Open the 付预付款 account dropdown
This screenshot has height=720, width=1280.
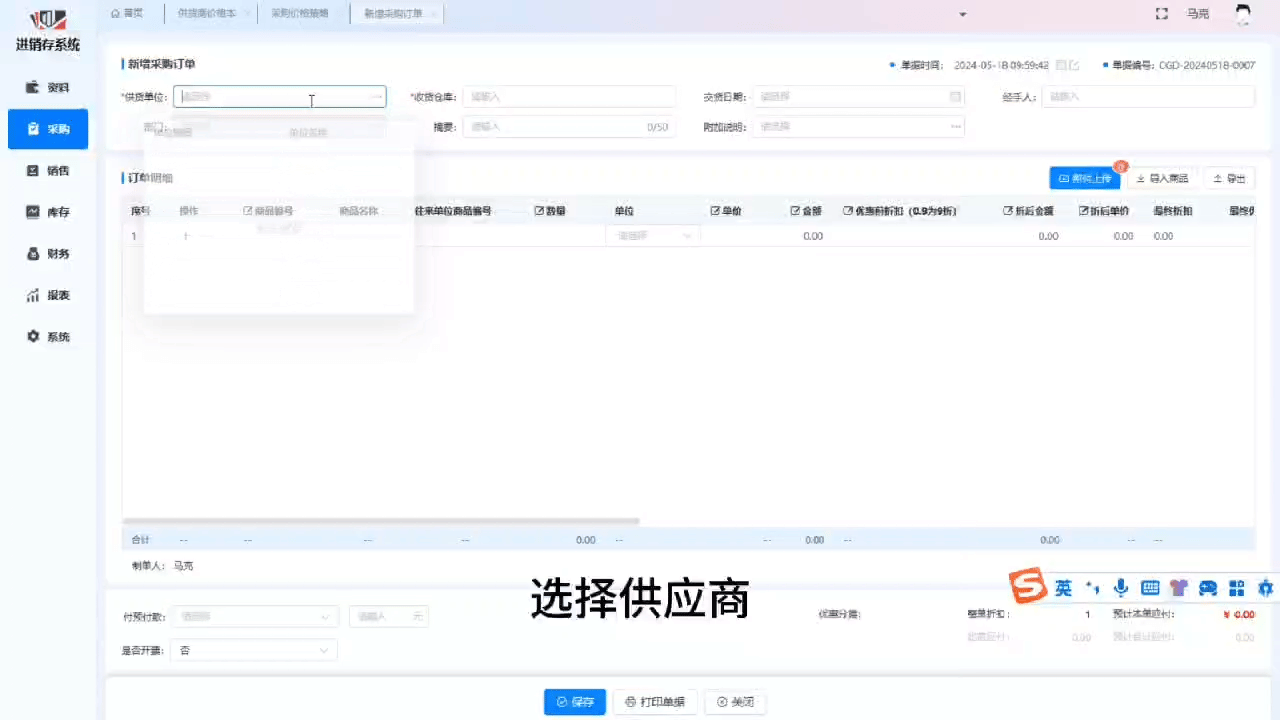tap(254, 617)
